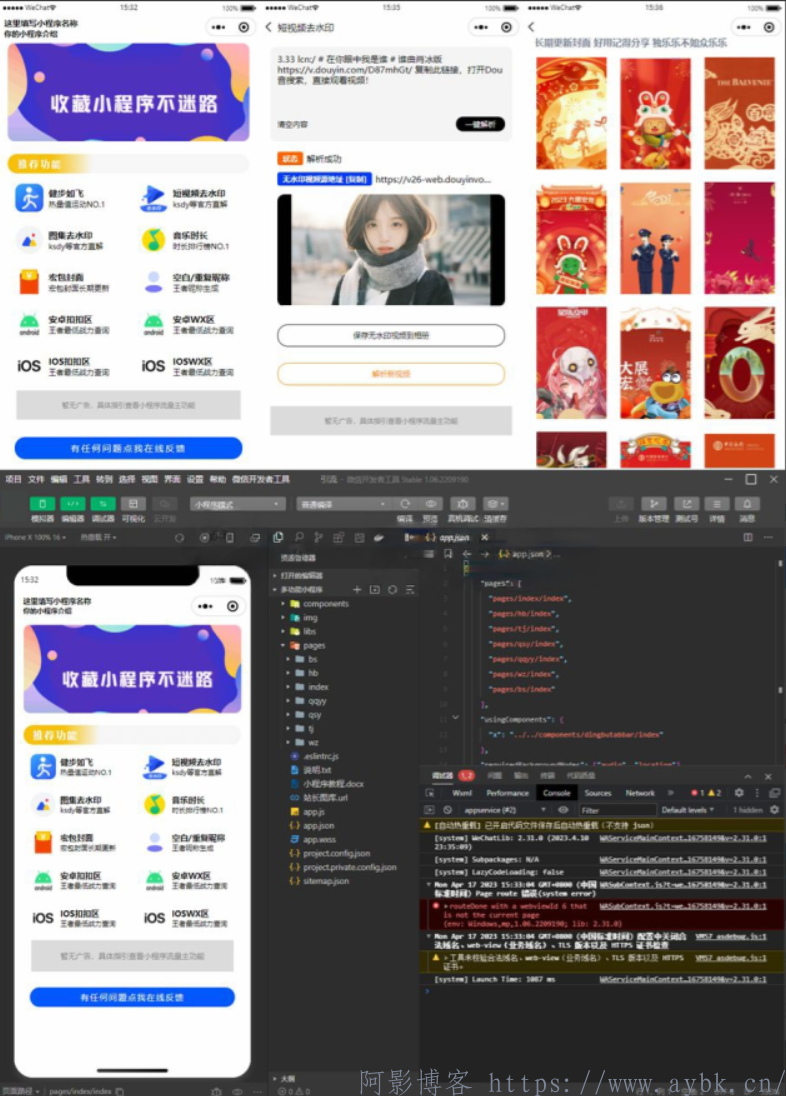
Task: Click new file plus icon in explorer
Action: (x=357, y=590)
